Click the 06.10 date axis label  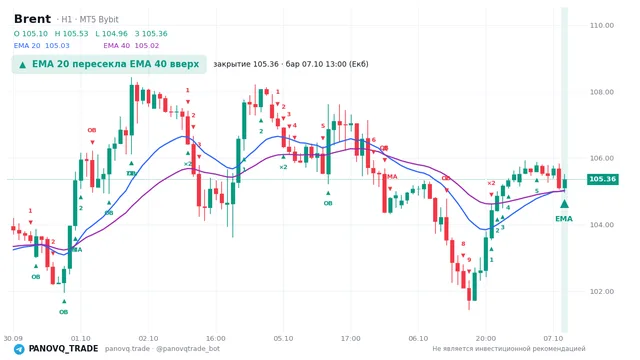click(418, 338)
